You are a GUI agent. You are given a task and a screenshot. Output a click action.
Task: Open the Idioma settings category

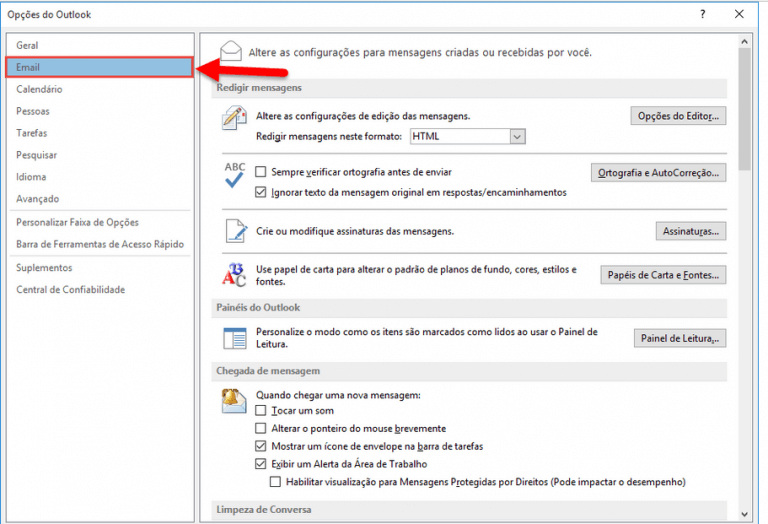pyautogui.click(x=100, y=177)
